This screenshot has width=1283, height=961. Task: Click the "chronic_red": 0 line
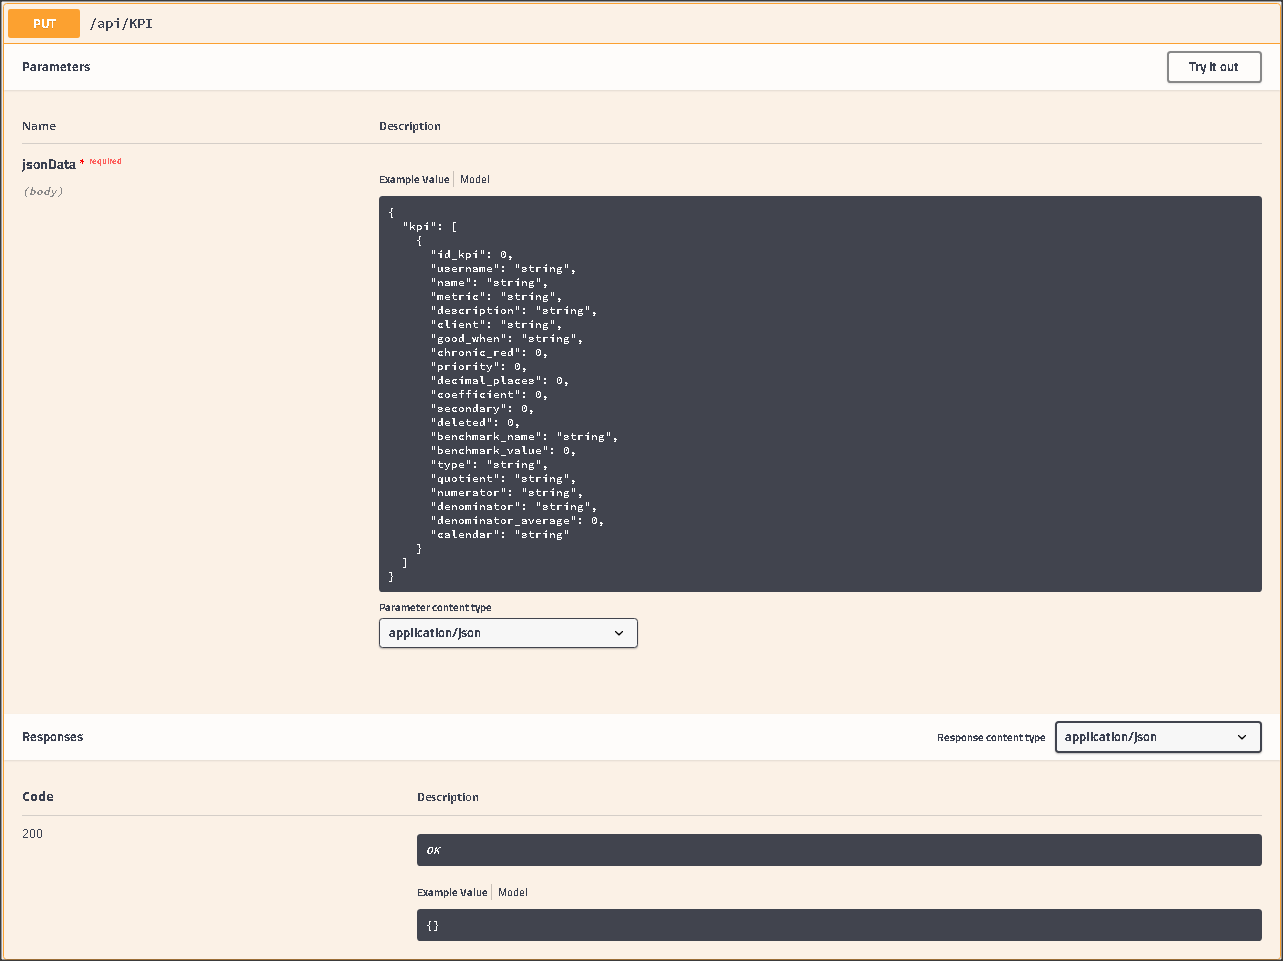point(489,352)
